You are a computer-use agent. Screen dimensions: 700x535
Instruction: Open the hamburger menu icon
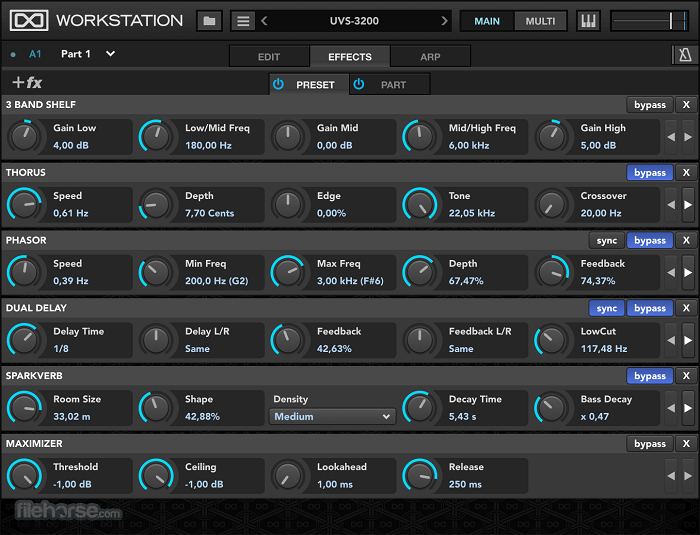point(243,21)
